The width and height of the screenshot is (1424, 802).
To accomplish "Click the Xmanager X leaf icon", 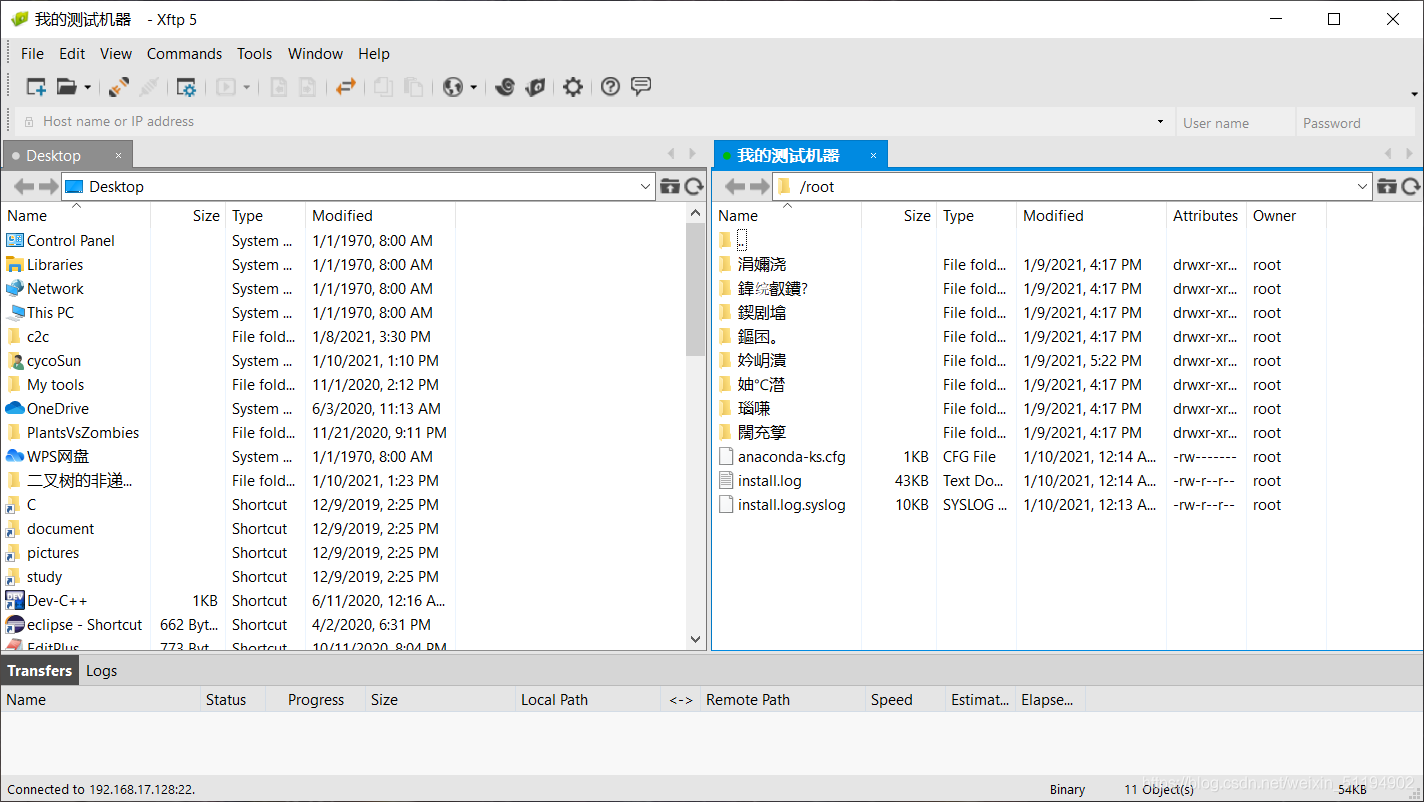I will [535, 87].
